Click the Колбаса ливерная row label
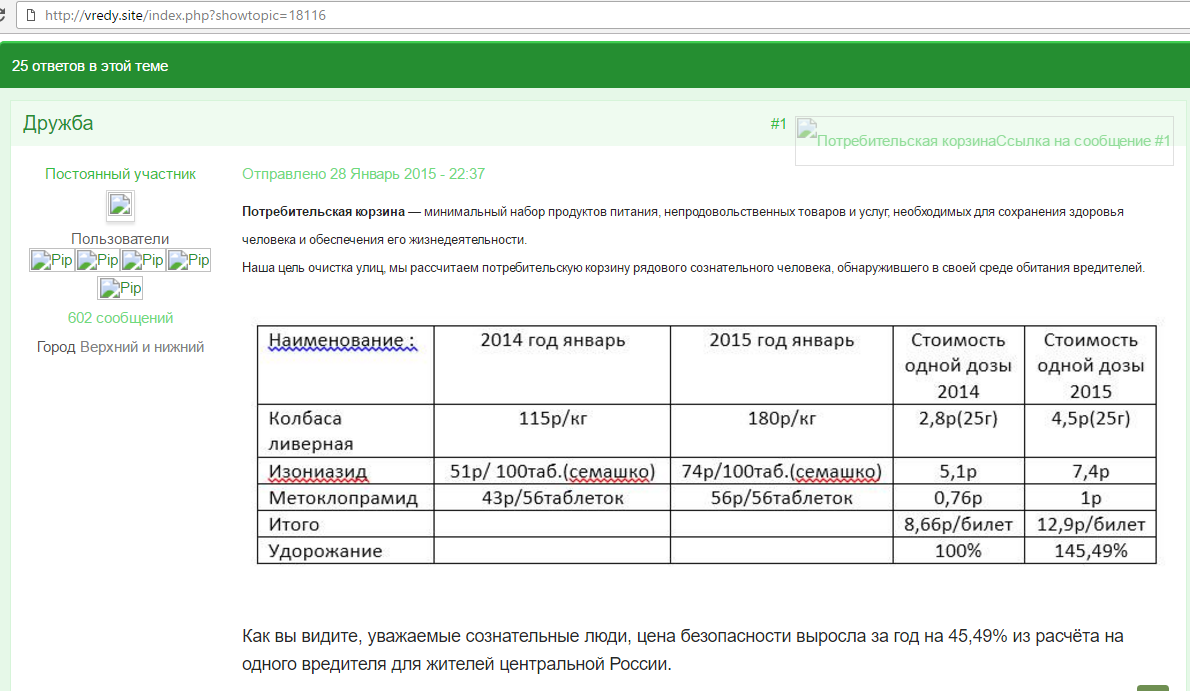Image resolution: width=1190 pixels, height=691 pixels. [345, 431]
